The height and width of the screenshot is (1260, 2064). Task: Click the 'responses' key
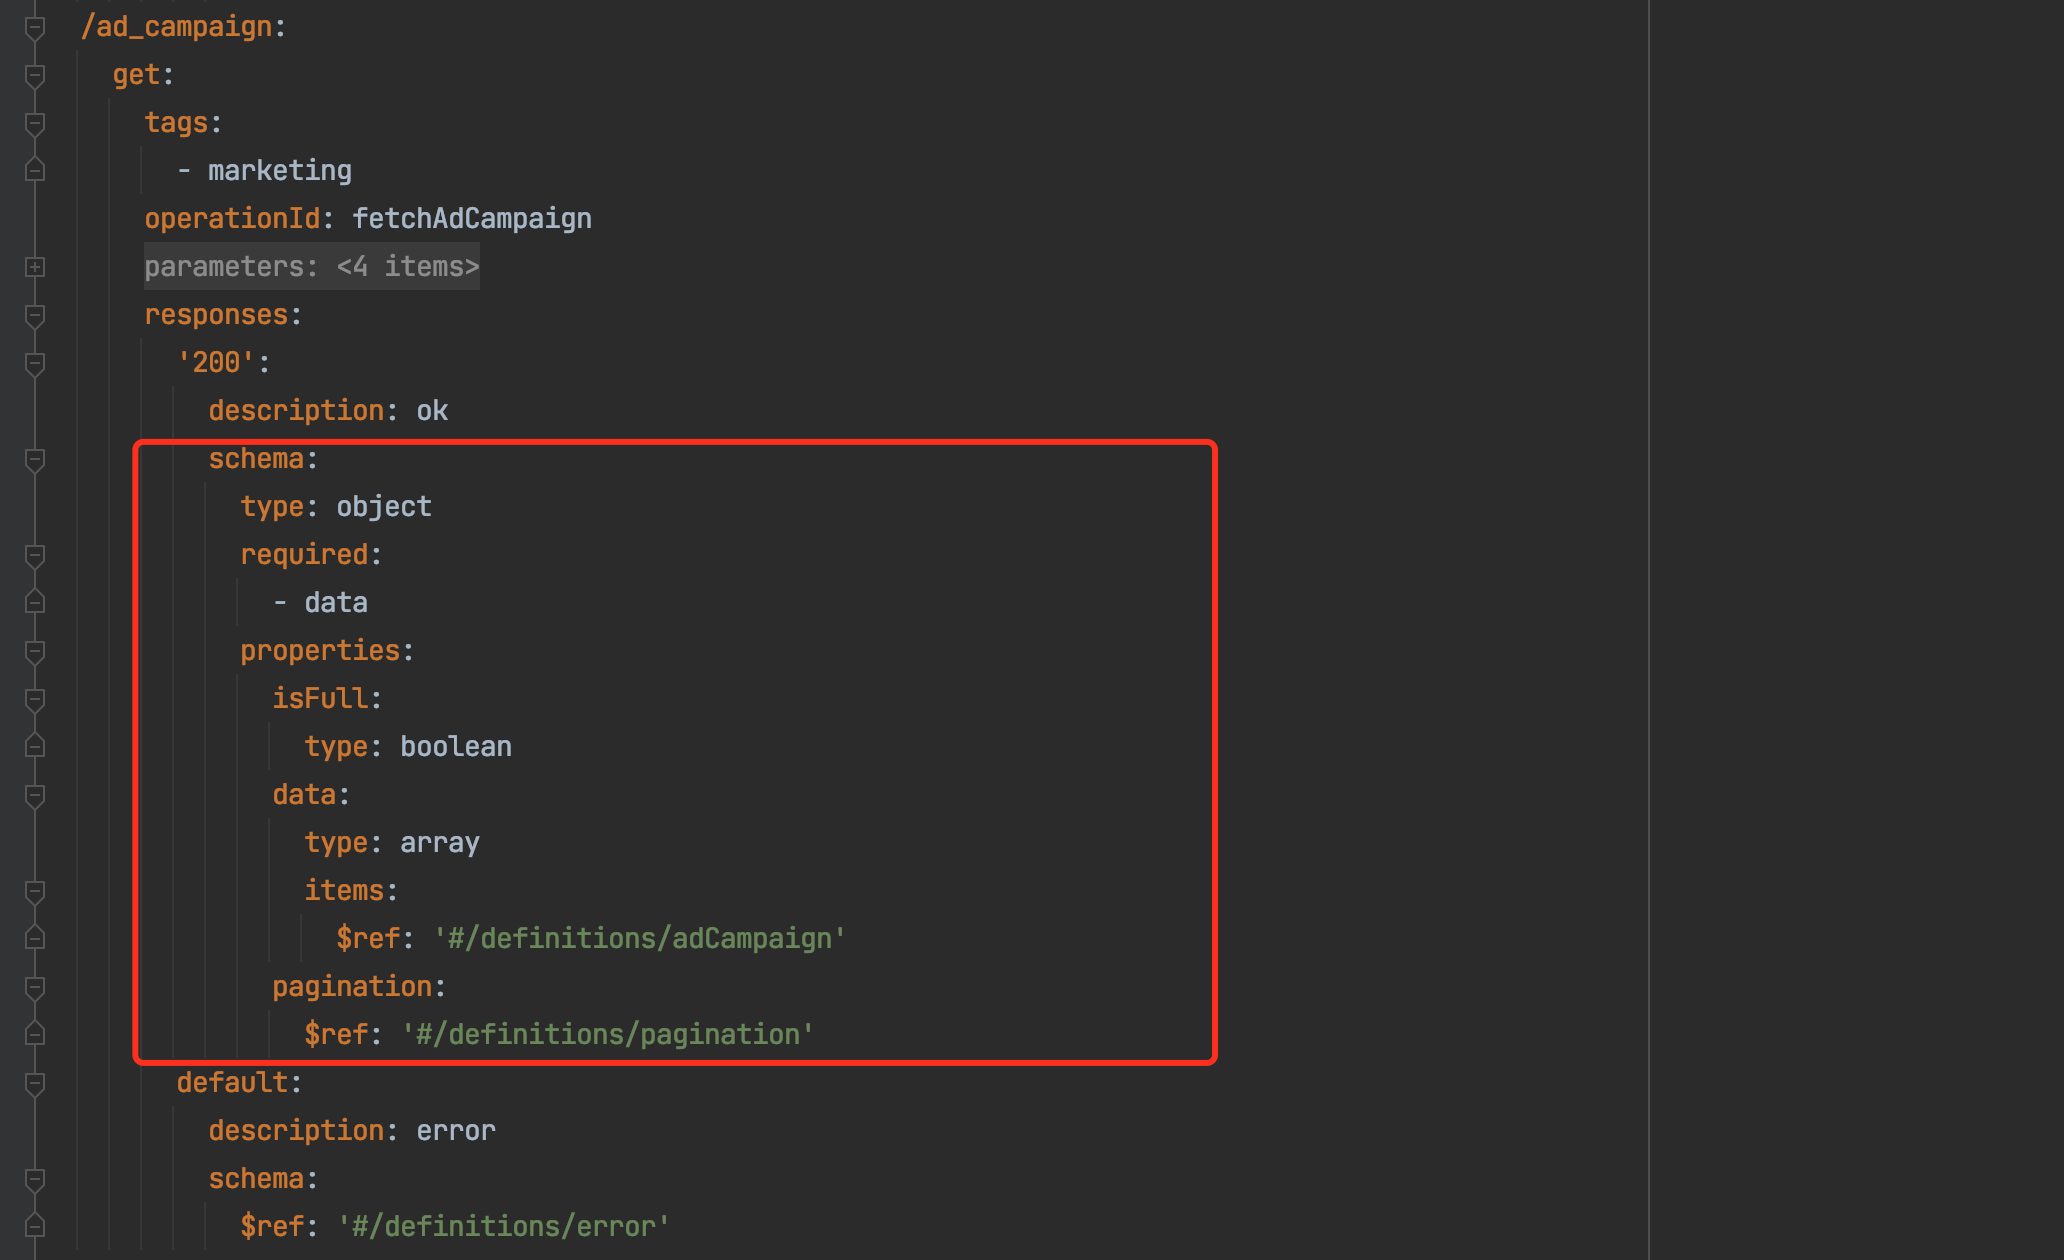point(216,315)
